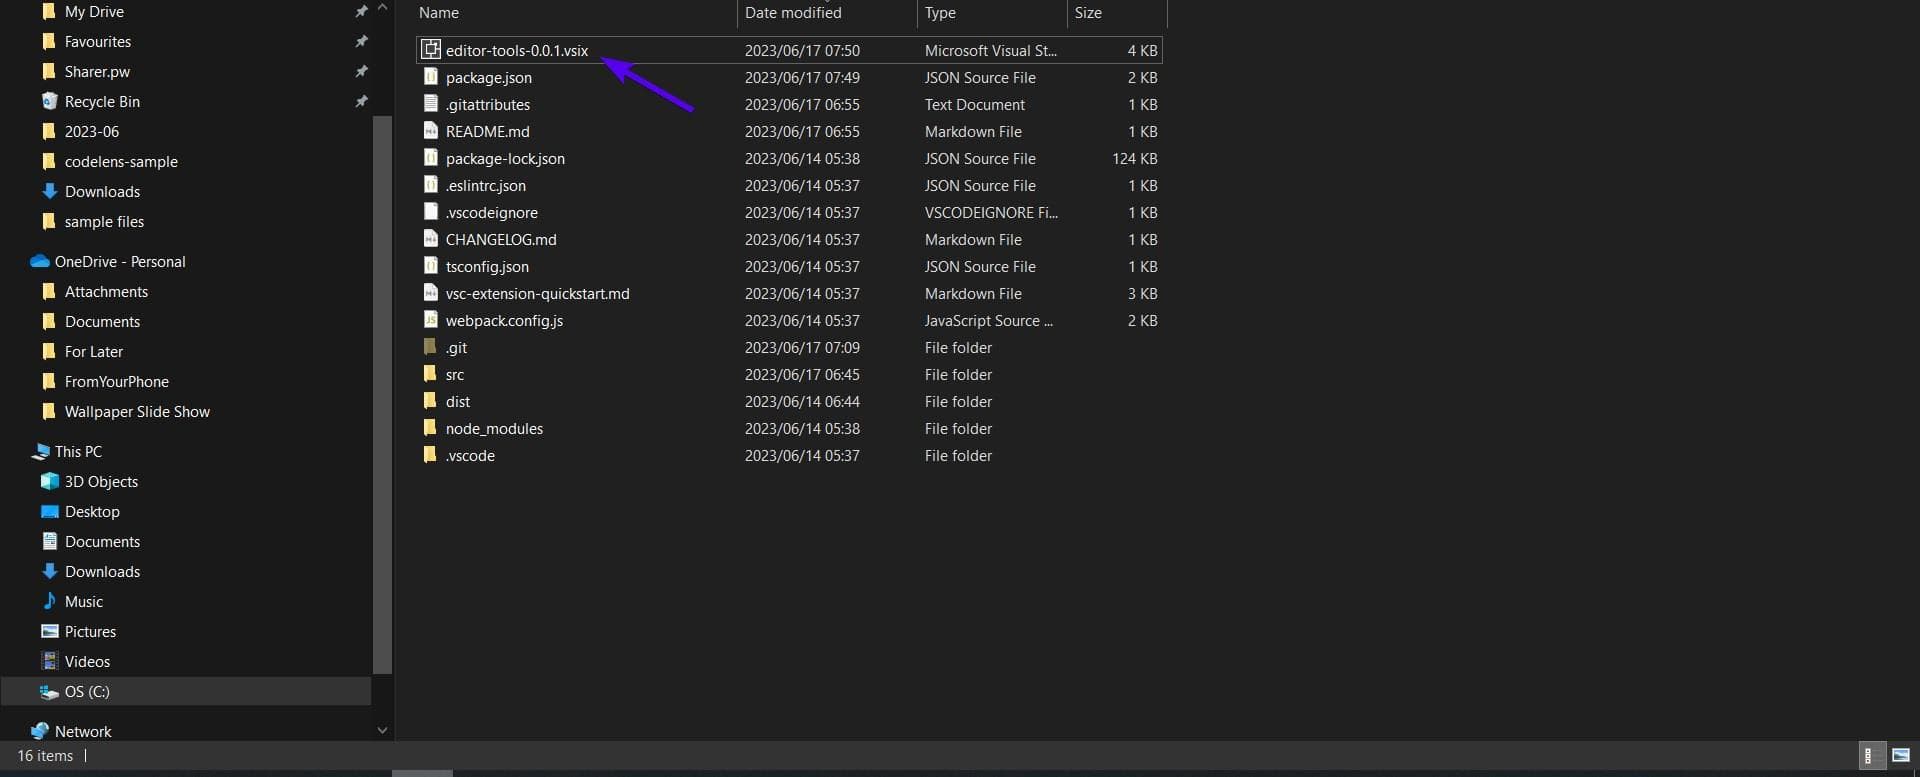Select the editor-tools-0.0.1.vsix file icon
Viewport: 1920px width, 777px height.
click(431, 49)
